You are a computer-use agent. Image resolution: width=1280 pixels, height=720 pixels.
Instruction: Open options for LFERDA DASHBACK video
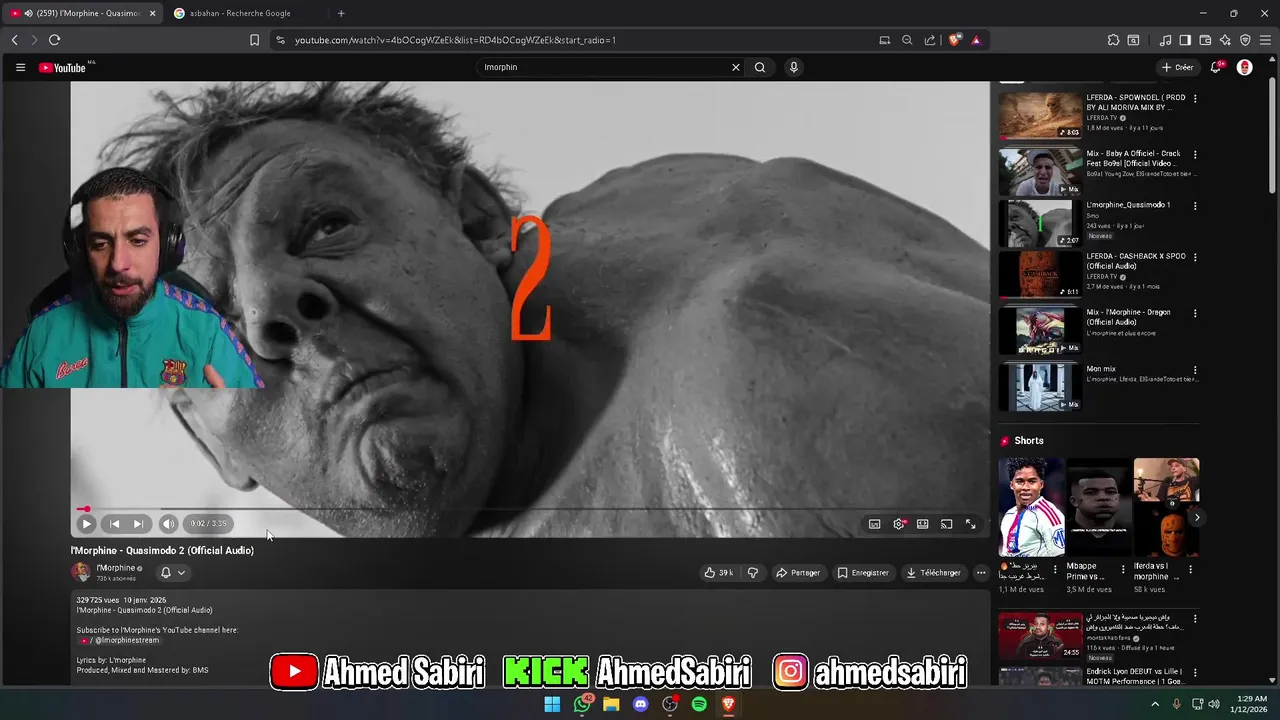(x=1195, y=257)
